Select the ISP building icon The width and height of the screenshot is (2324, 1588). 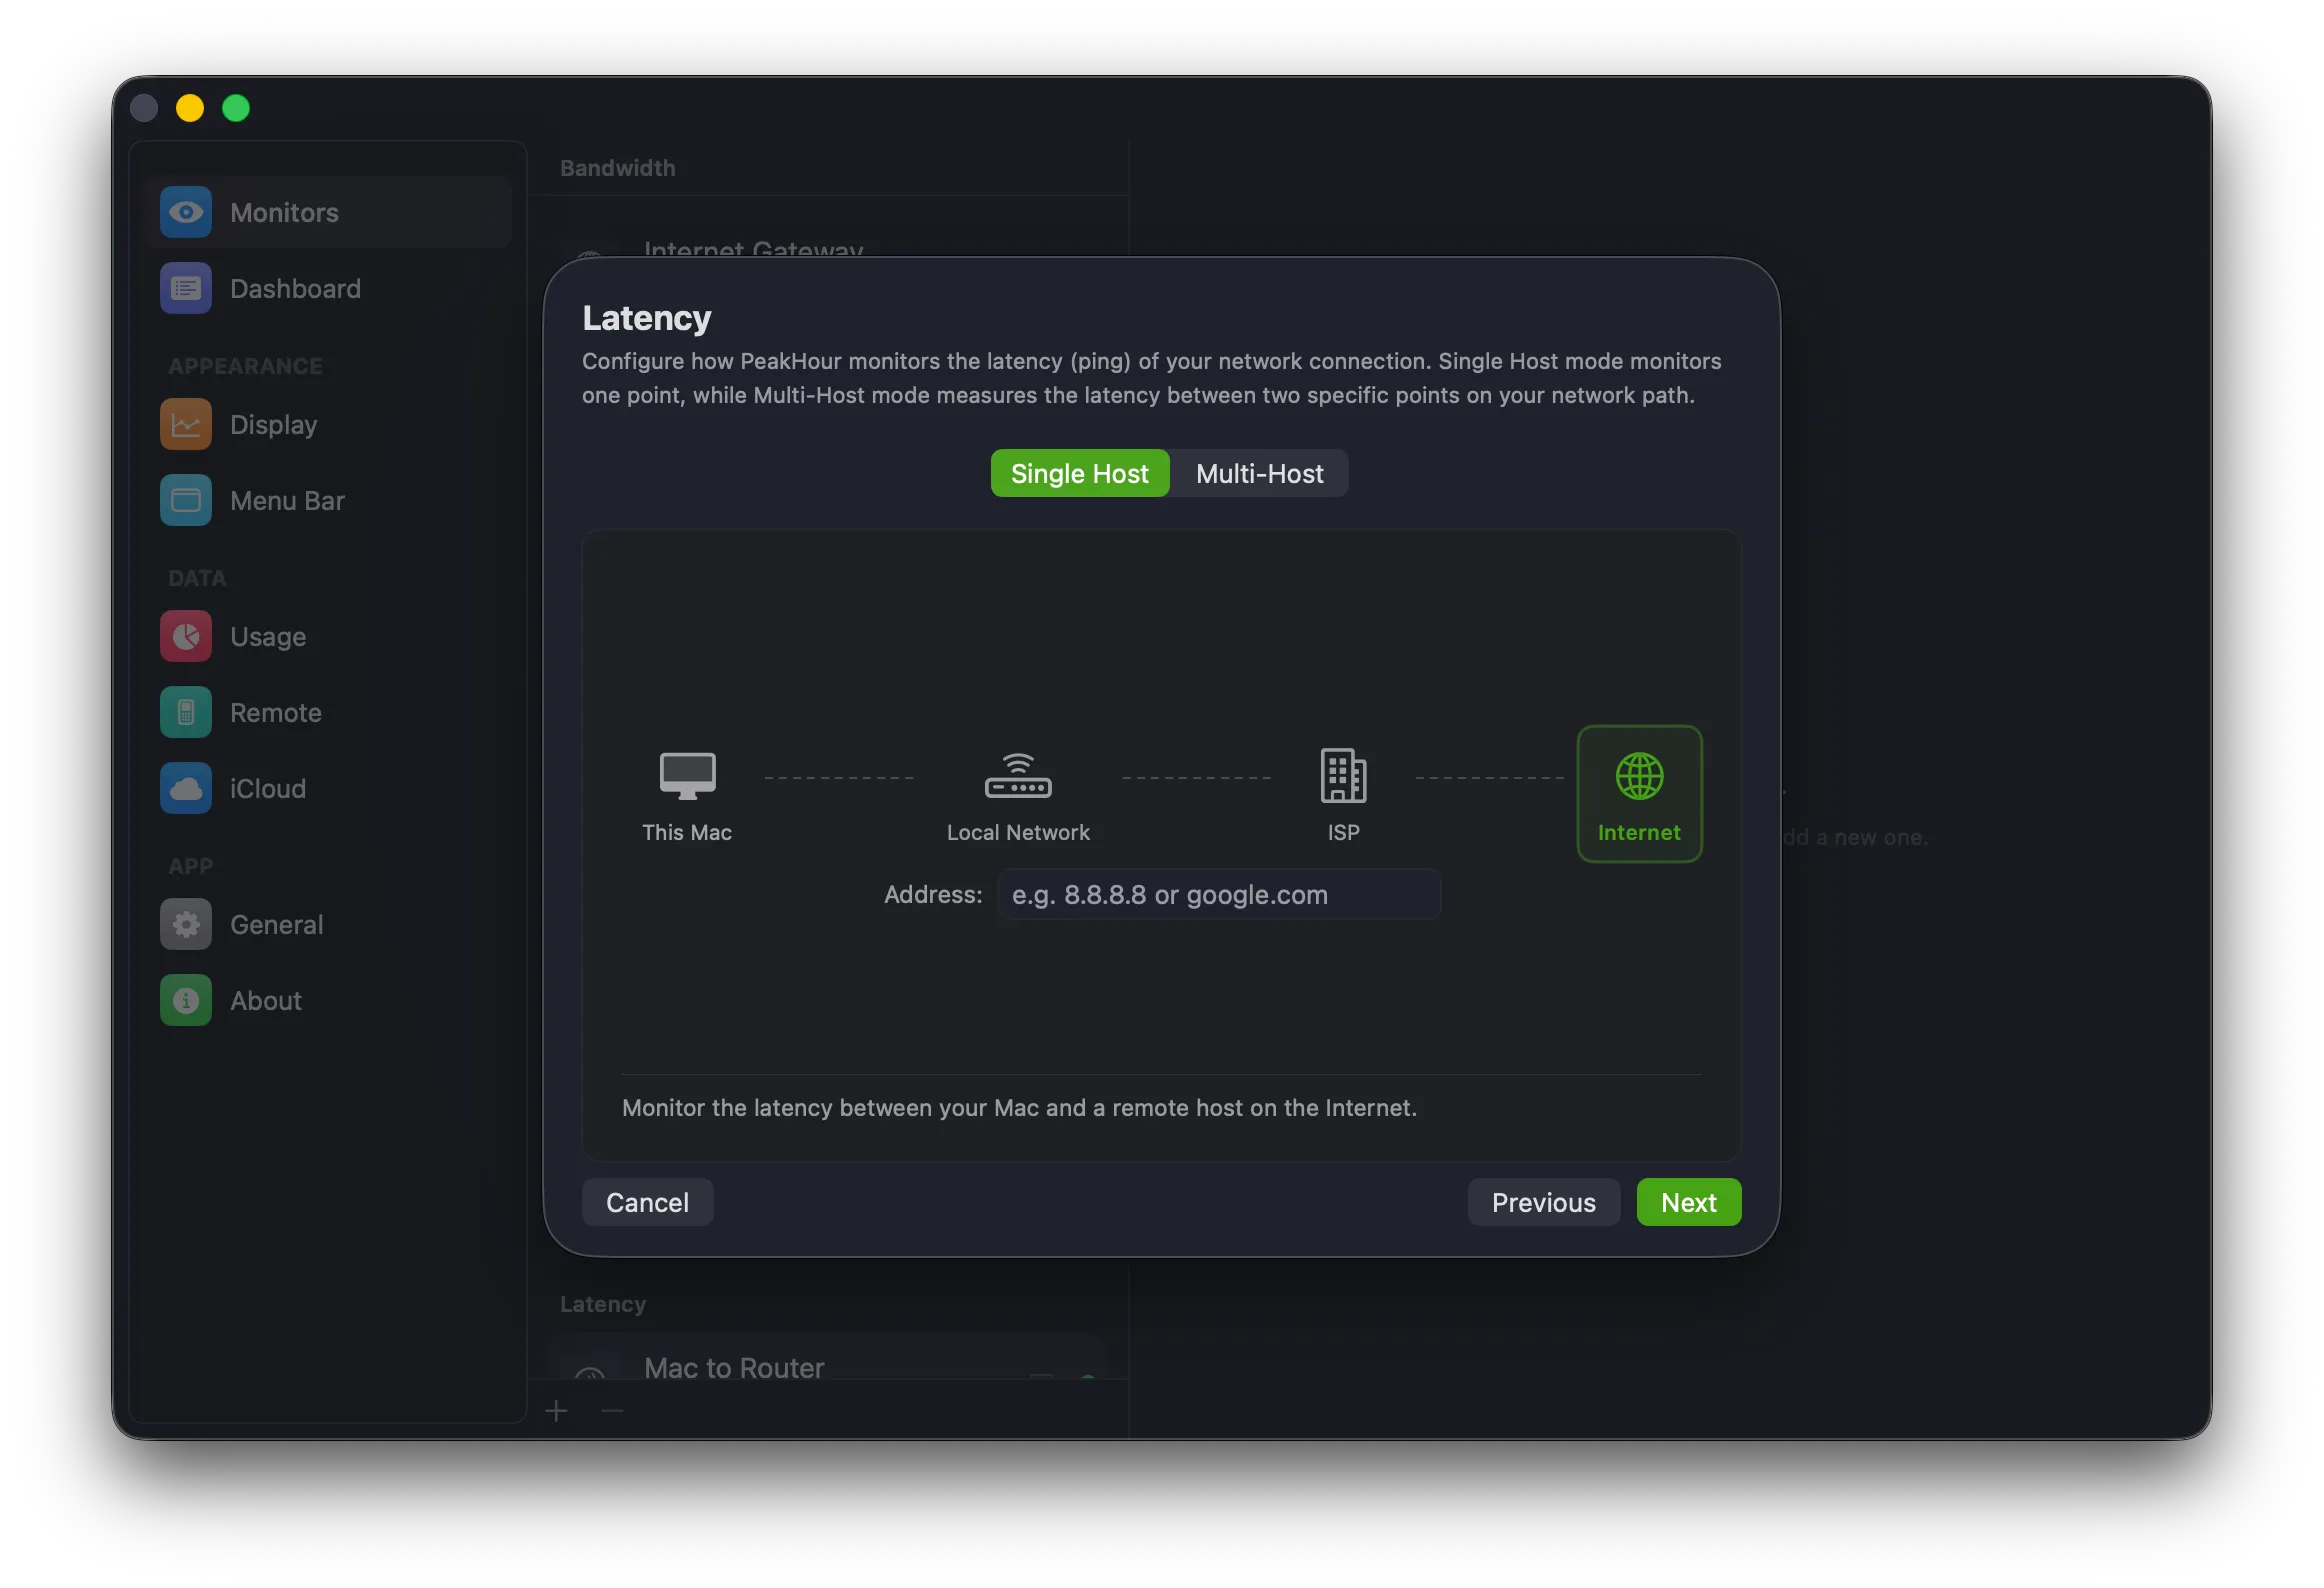coord(1343,775)
